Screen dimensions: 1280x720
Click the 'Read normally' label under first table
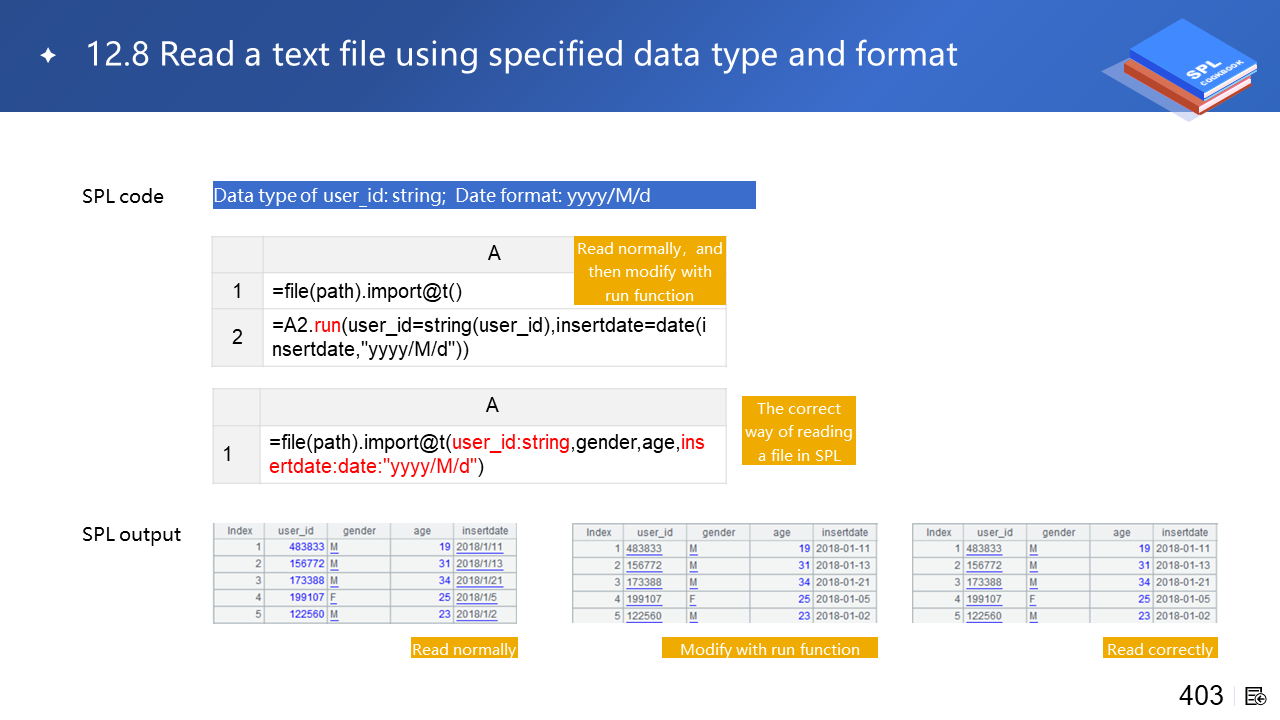464,649
